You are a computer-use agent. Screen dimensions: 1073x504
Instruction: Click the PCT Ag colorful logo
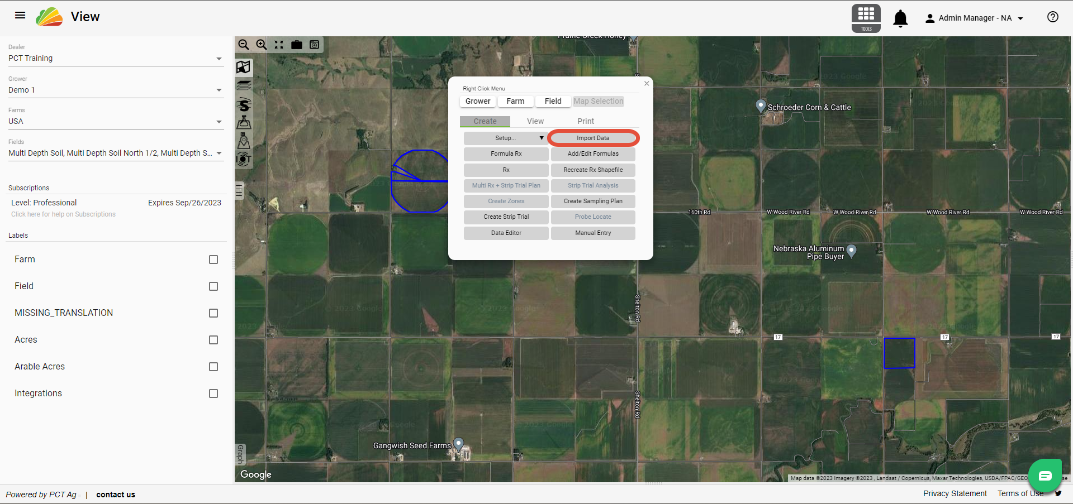[49, 16]
